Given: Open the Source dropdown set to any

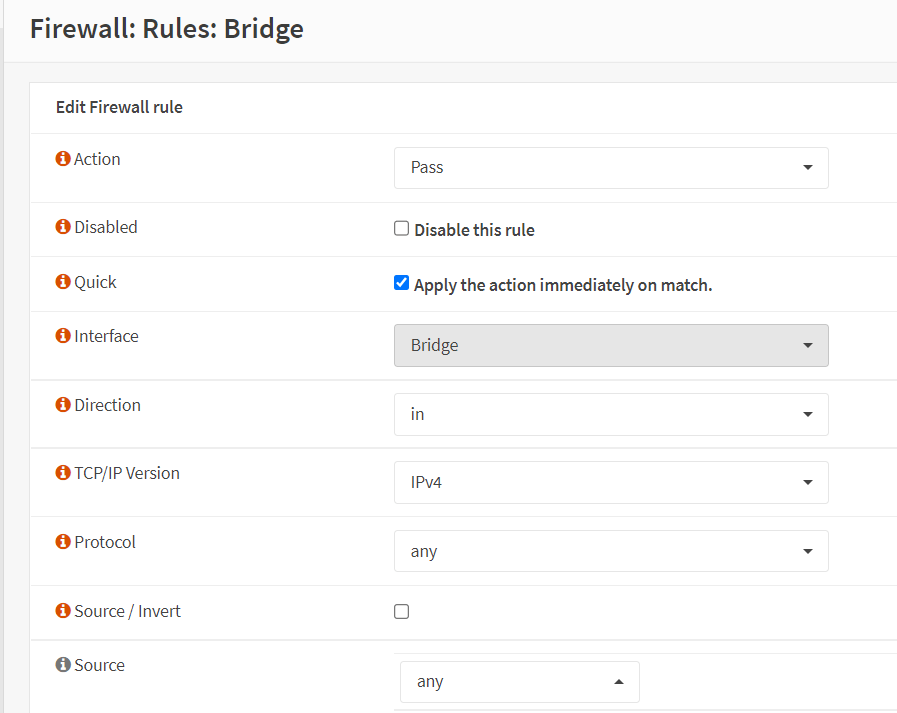Looking at the screenshot, I should click(x=519, y=682).
